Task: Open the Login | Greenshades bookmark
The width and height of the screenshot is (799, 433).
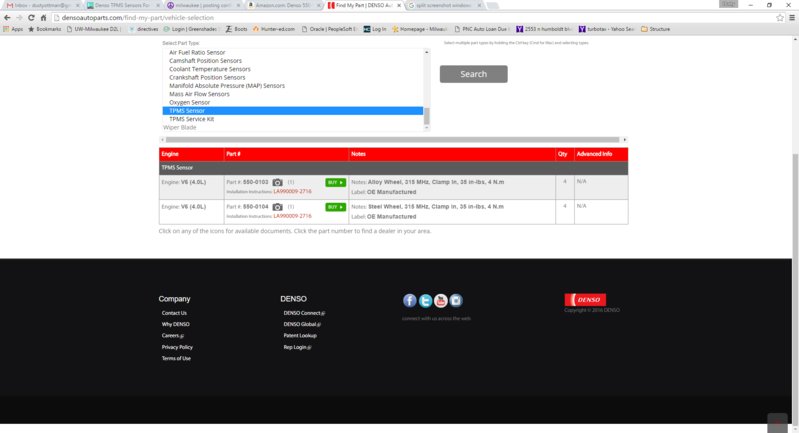Action: click(x=190, y=29)
